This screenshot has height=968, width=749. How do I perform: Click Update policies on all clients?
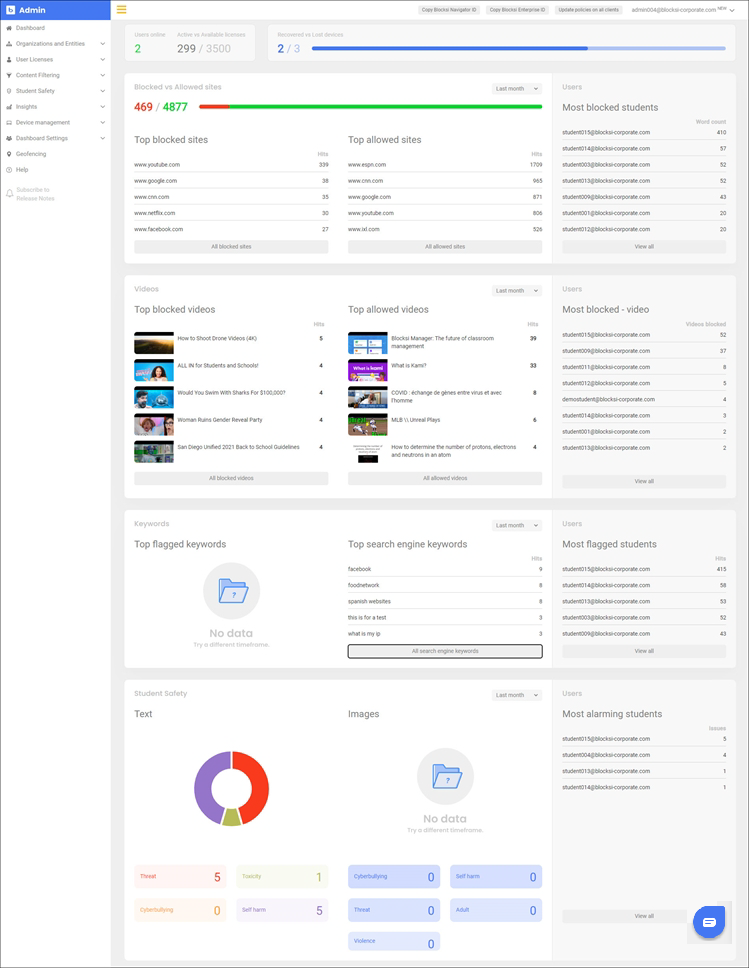[x=588, y=10]
